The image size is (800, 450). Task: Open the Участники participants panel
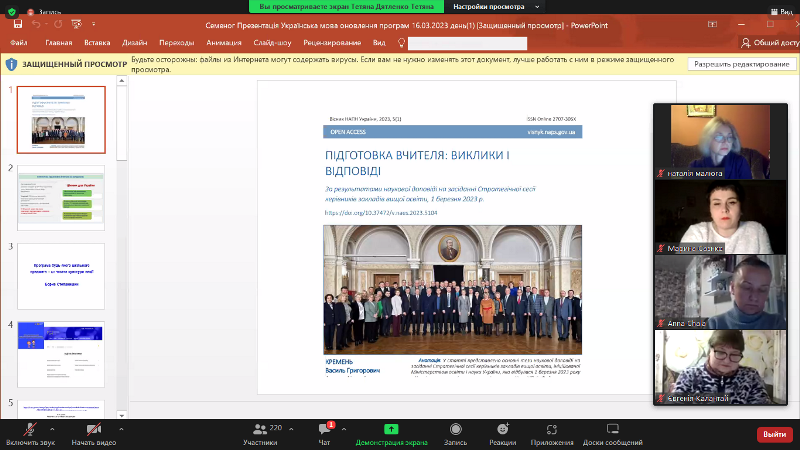point(260,428)
